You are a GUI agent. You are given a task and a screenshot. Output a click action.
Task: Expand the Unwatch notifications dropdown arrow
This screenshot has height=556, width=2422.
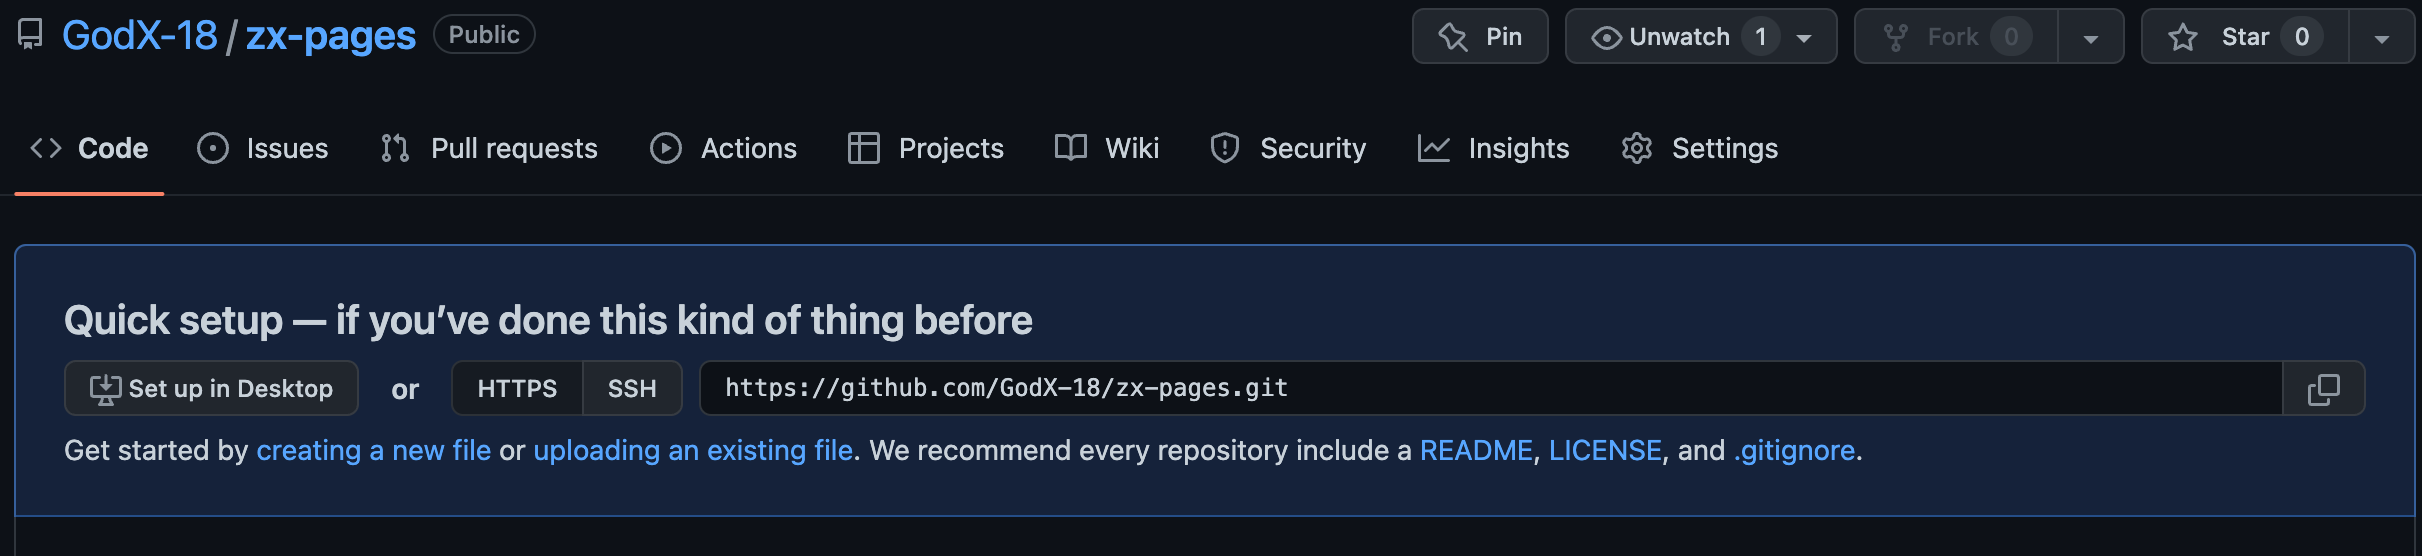pos(1804,38)
